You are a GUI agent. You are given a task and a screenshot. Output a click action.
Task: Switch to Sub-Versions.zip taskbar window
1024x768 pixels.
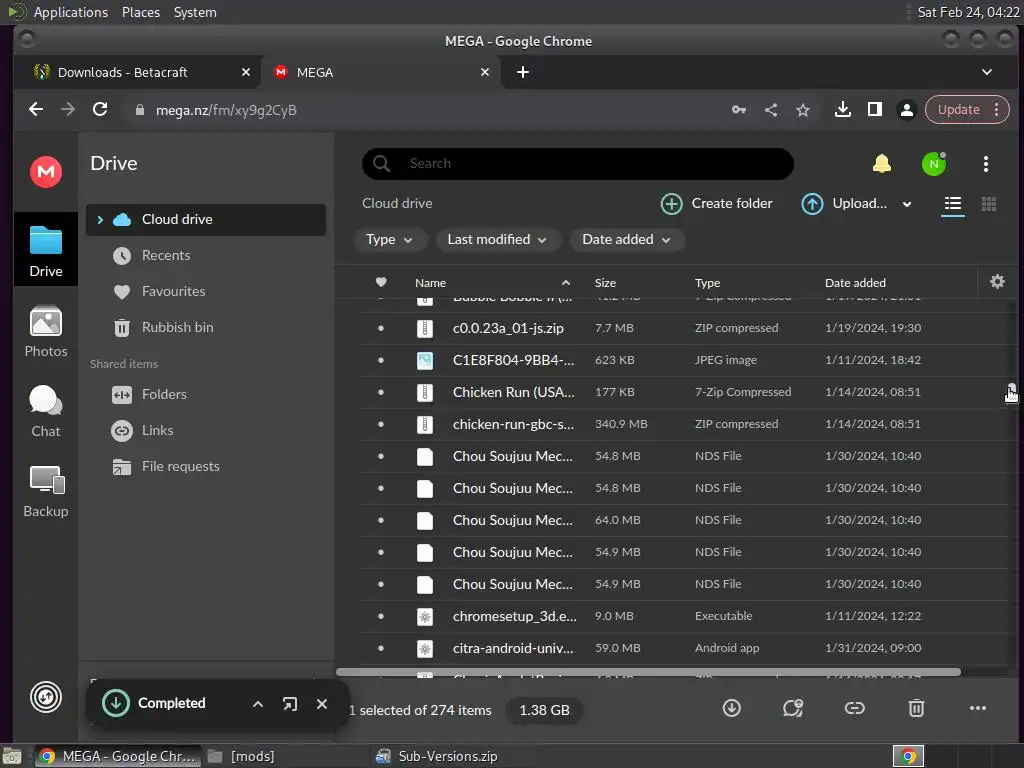click(x=447, y=756)
